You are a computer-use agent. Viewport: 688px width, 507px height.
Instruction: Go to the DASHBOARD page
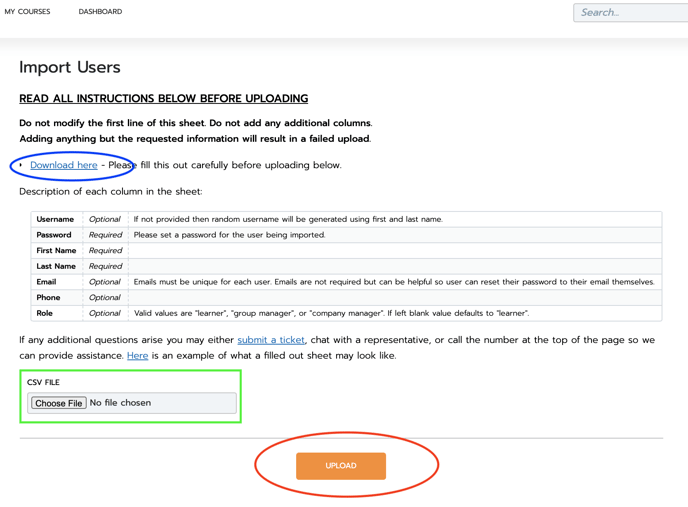click(100, 11)
